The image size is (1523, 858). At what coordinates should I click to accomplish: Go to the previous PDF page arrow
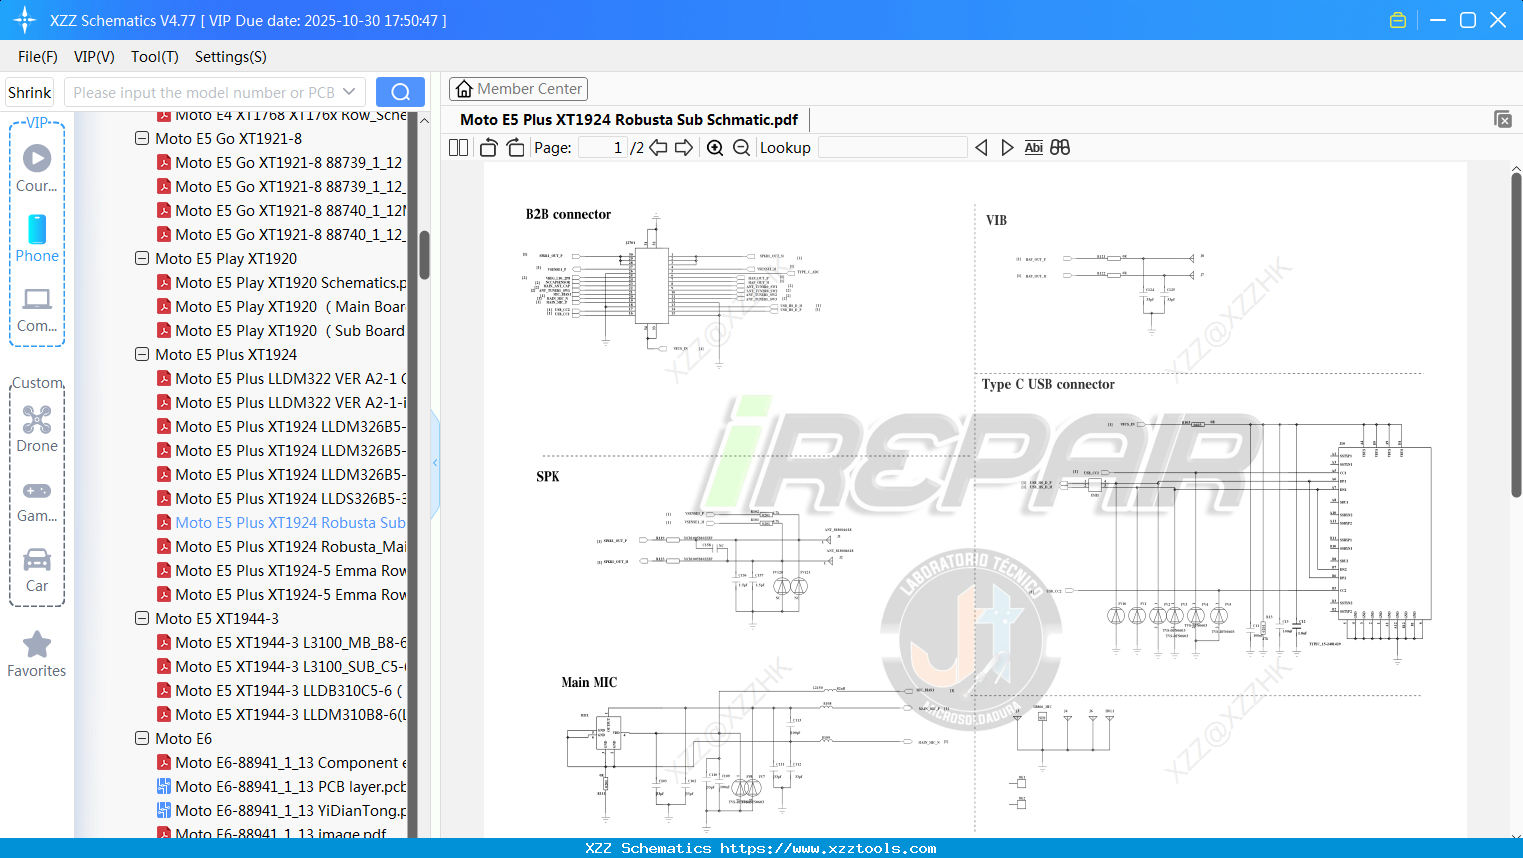click(x=658, y=148)
